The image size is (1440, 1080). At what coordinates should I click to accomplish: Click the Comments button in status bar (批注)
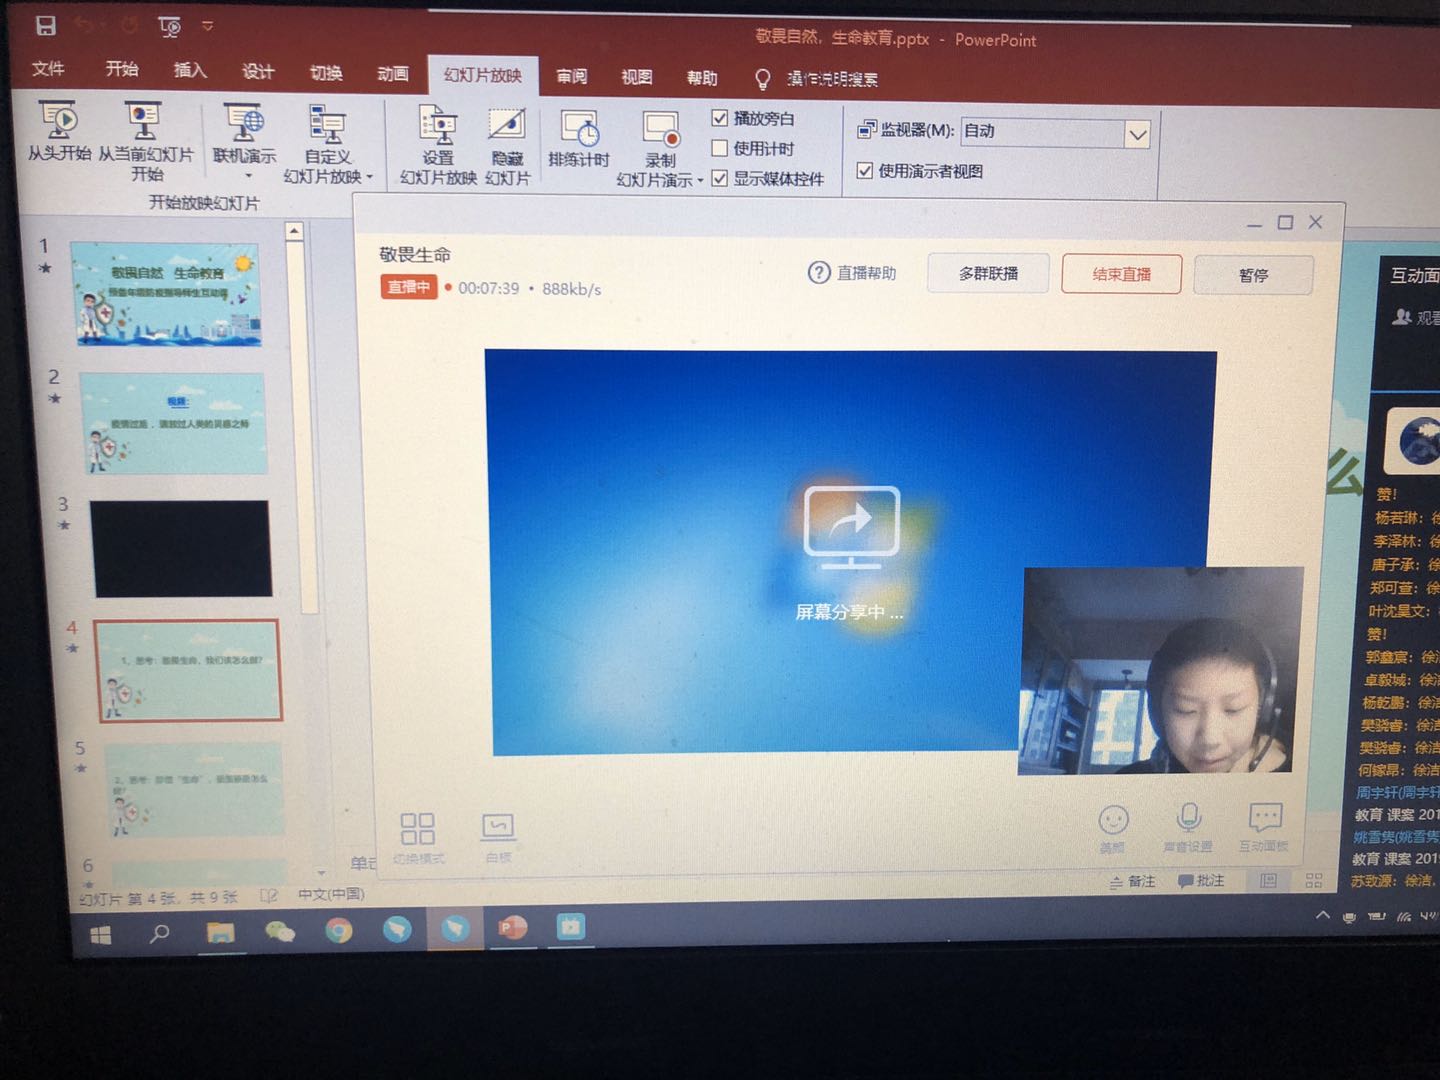[1201, 881]
